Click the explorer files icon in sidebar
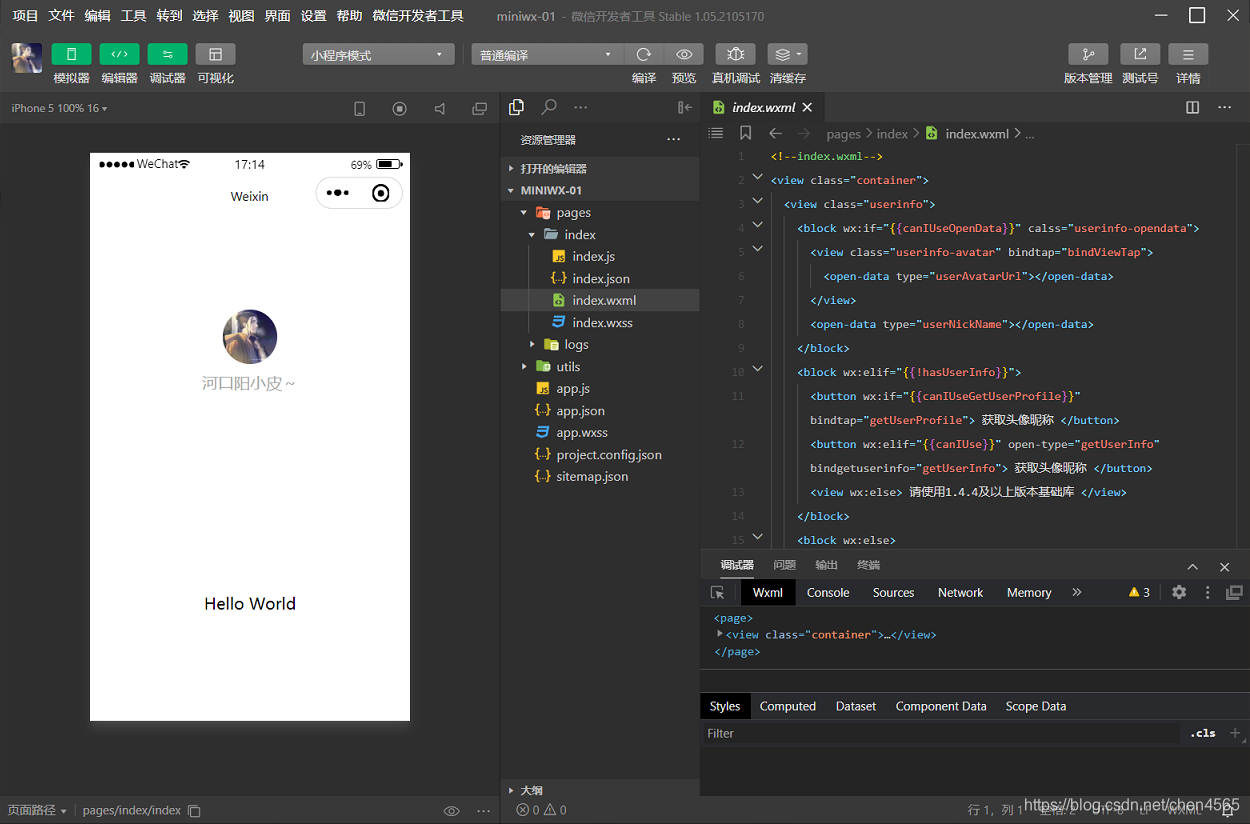 point(517,107)
